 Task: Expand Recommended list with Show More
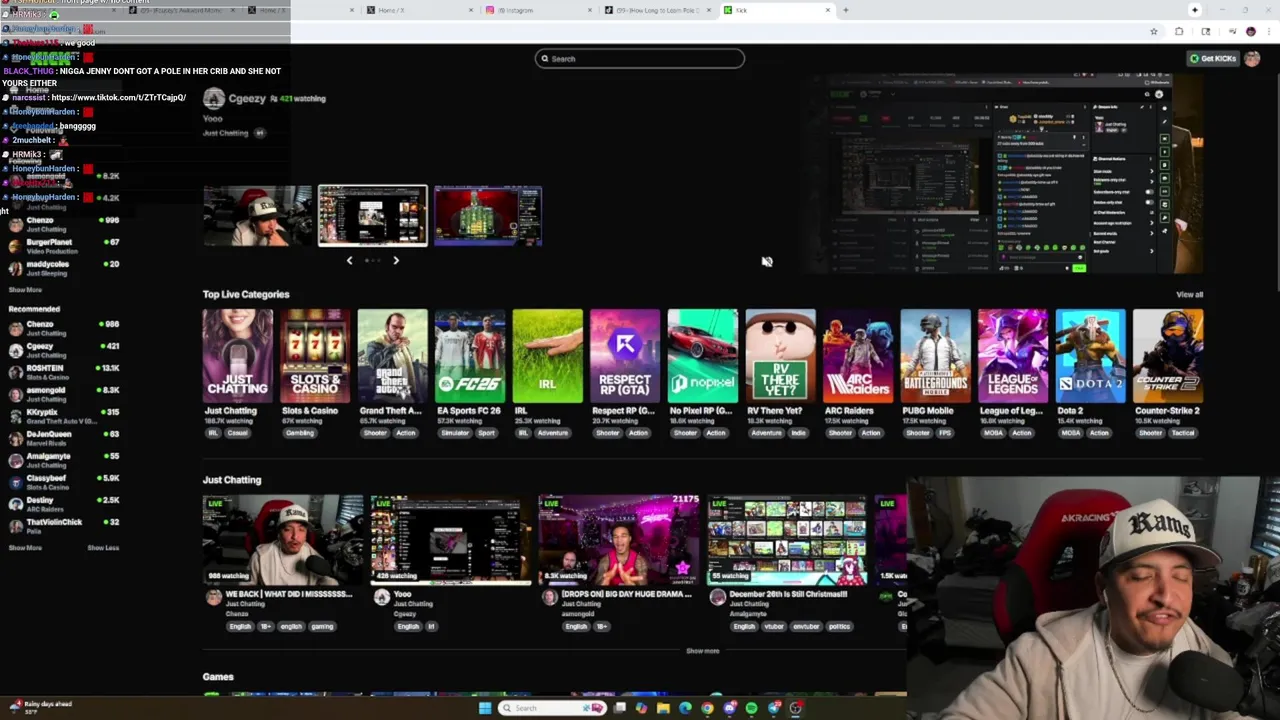point(25,548)
